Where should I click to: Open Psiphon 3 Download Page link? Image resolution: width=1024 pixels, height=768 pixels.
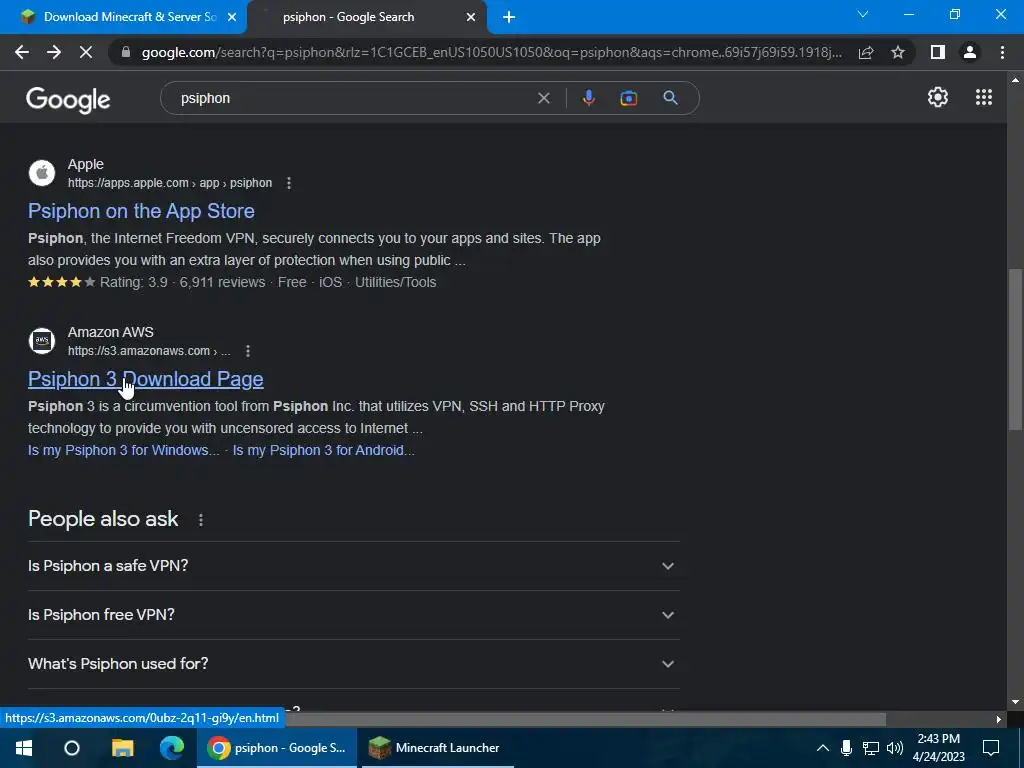146,379
